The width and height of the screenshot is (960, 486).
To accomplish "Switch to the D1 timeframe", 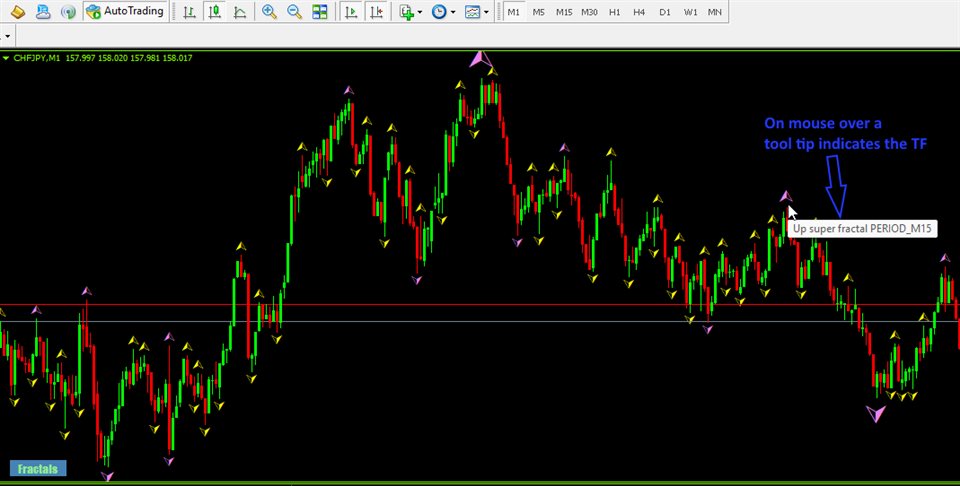I will click(665, 12).
